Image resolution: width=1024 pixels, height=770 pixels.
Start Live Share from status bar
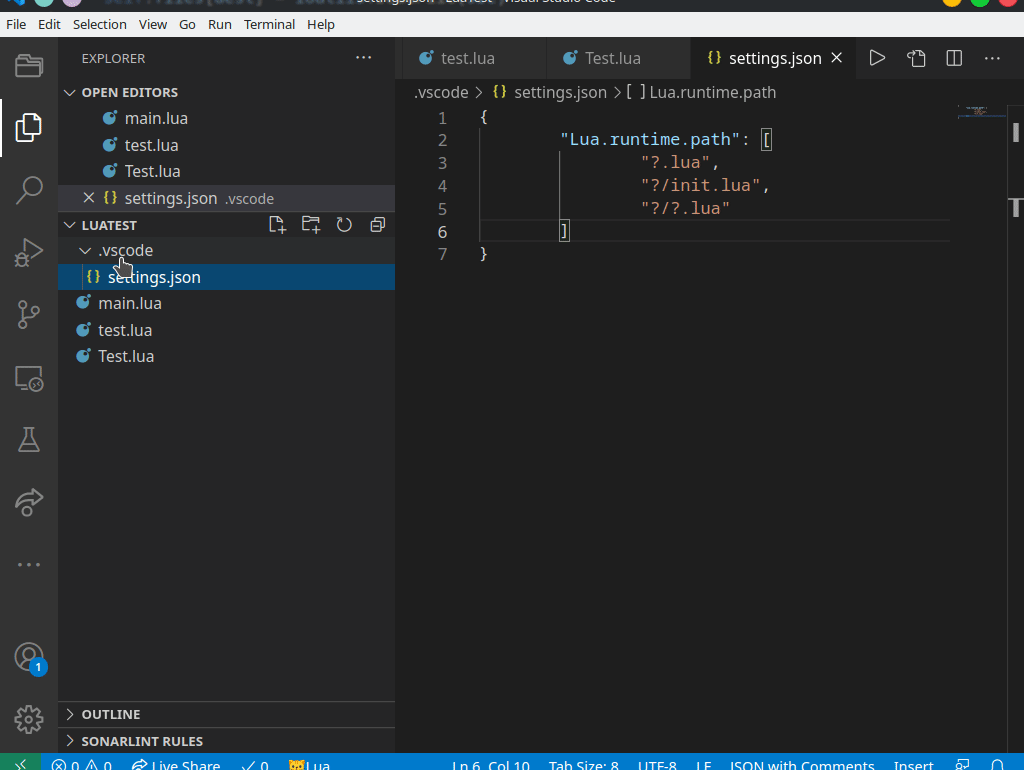176,764
